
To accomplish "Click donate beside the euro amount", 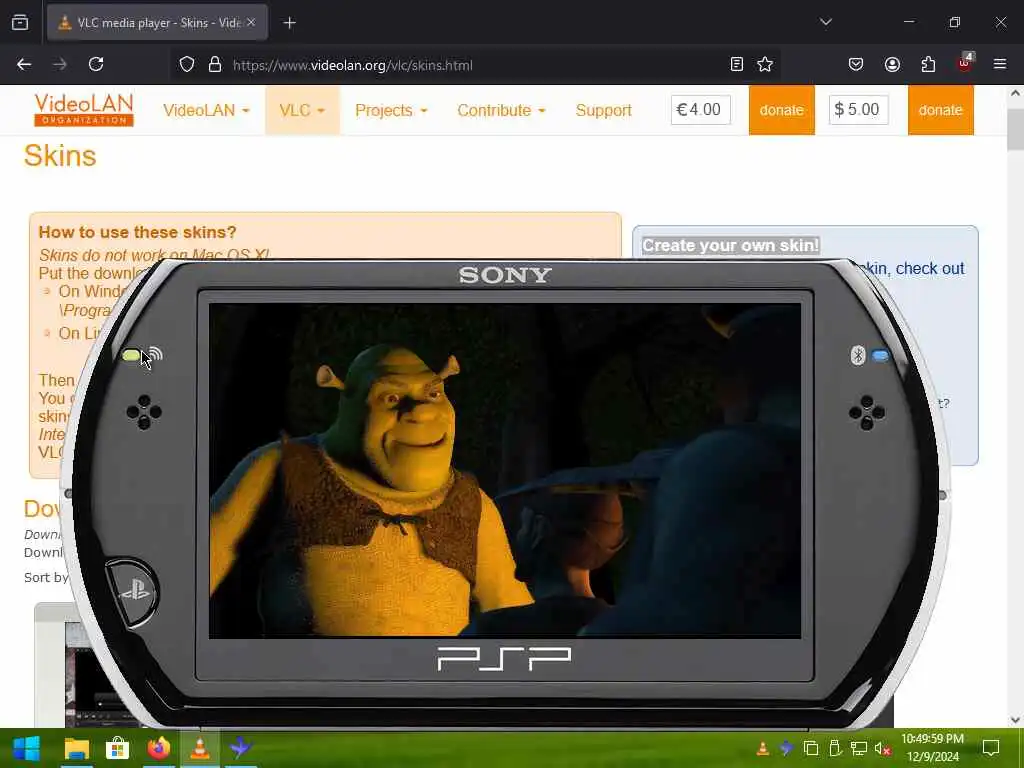I will [x=782, y=110].
